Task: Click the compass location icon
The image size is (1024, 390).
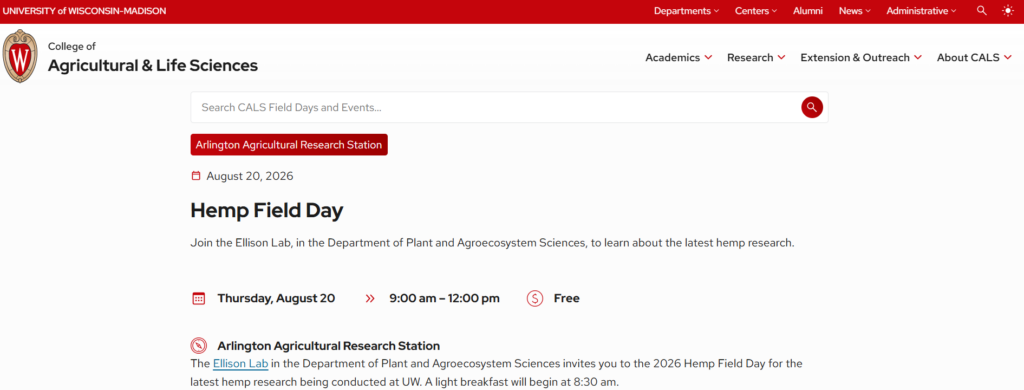Action: coord(199,346)
